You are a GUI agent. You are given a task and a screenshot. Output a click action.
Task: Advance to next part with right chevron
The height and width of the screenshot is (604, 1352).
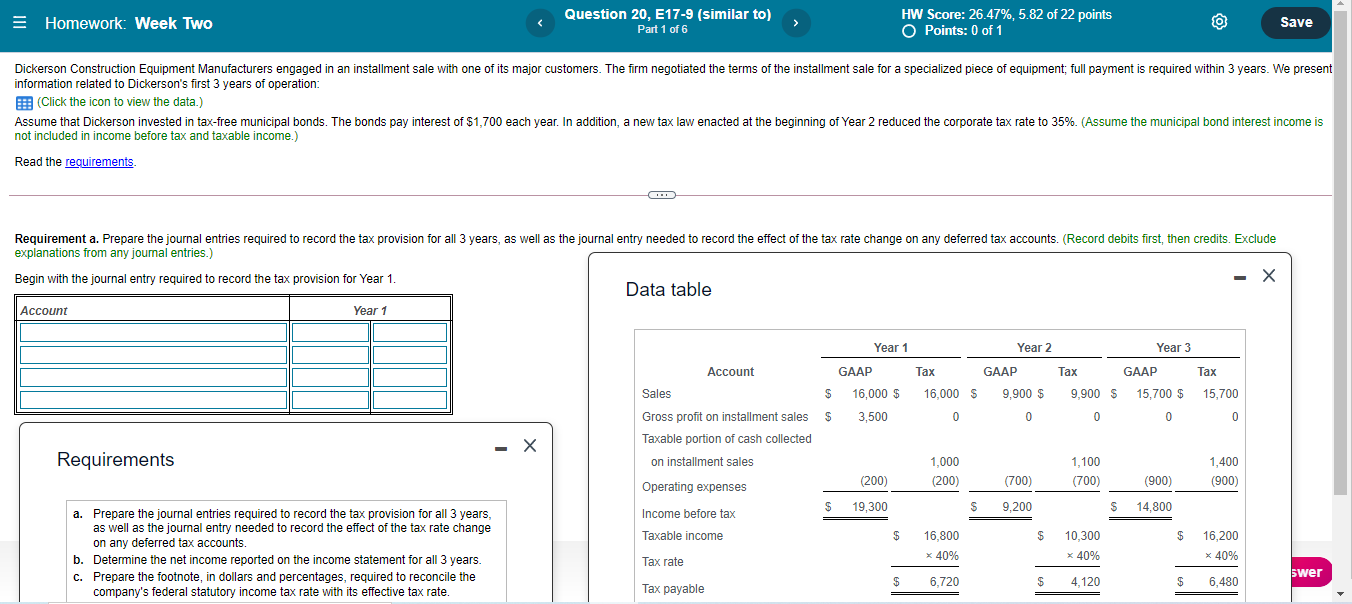pyautogui.click(x=796, y=22)
